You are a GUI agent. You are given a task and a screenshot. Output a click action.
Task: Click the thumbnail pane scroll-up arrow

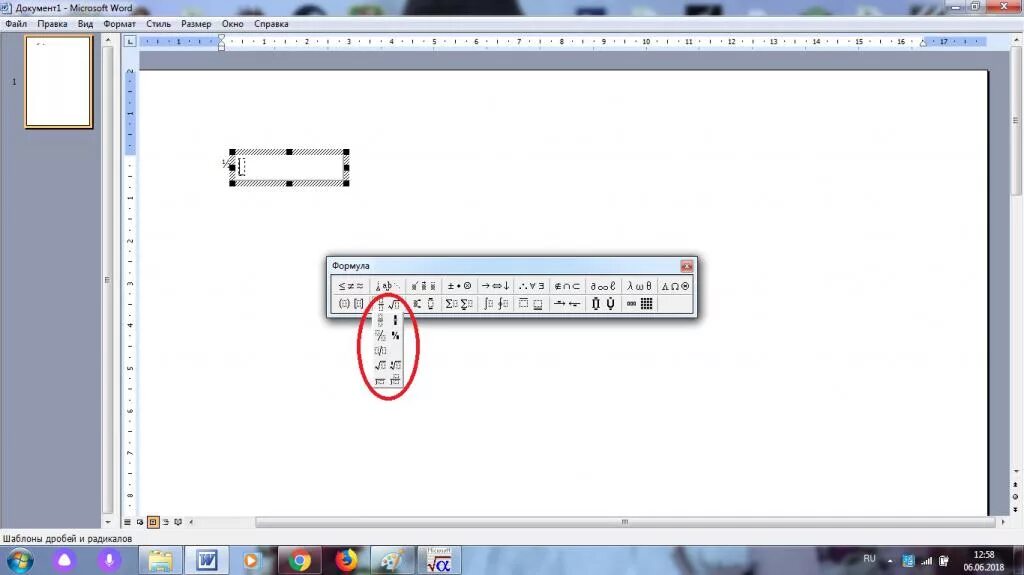(x=108, y=41)
